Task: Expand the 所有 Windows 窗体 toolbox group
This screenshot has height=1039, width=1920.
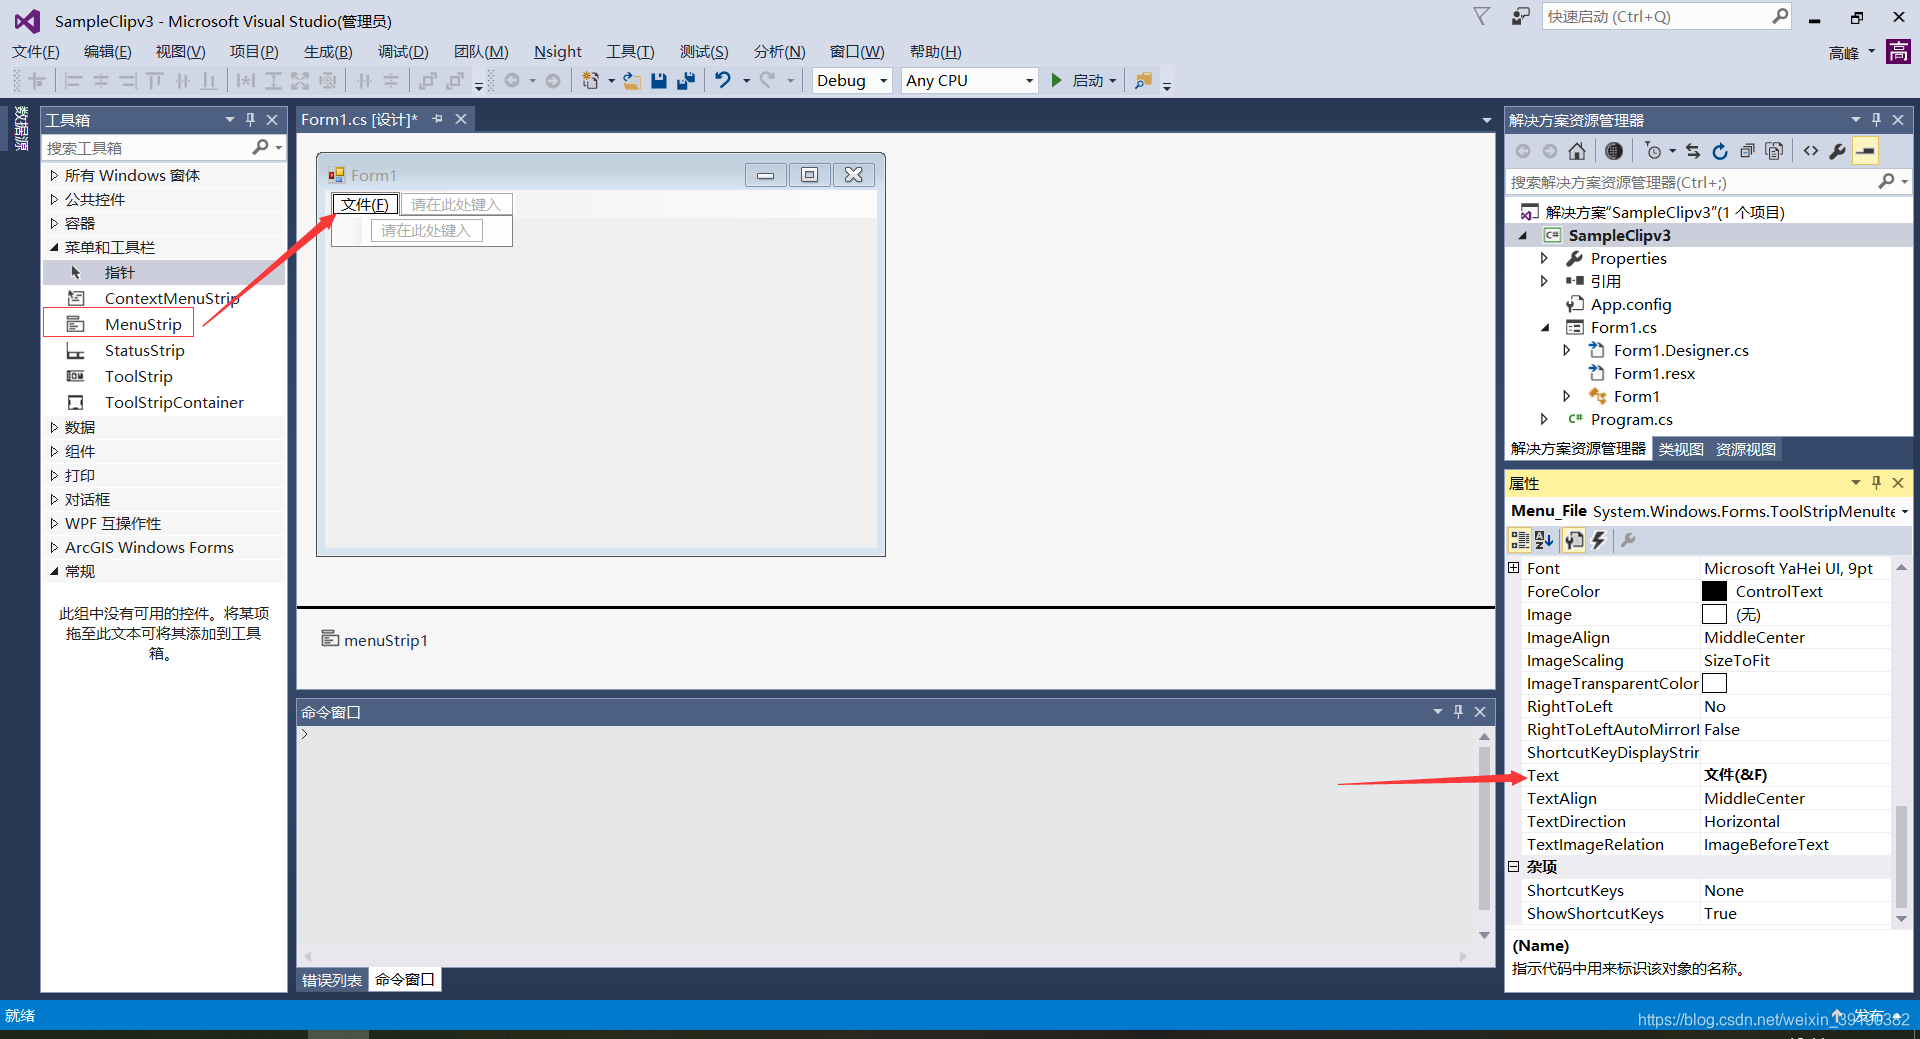Action: [x=54, y=175]
